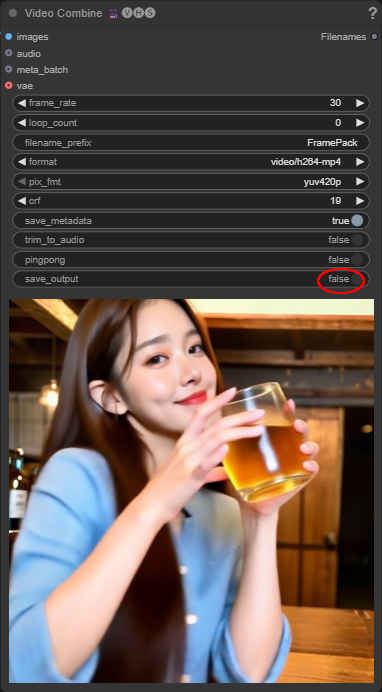Increase crf value with right arrow
This screenshot has height=692, width=382.
click(x=360, y=201)
